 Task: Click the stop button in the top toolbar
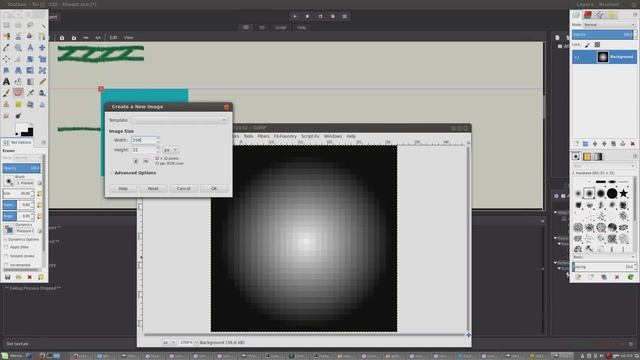[307, 16]
